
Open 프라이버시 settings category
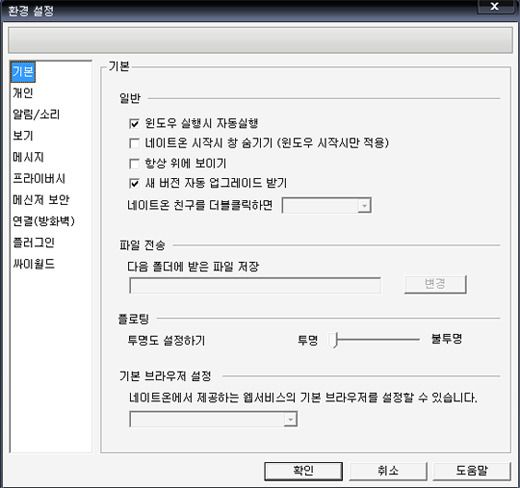click(39, 178)
